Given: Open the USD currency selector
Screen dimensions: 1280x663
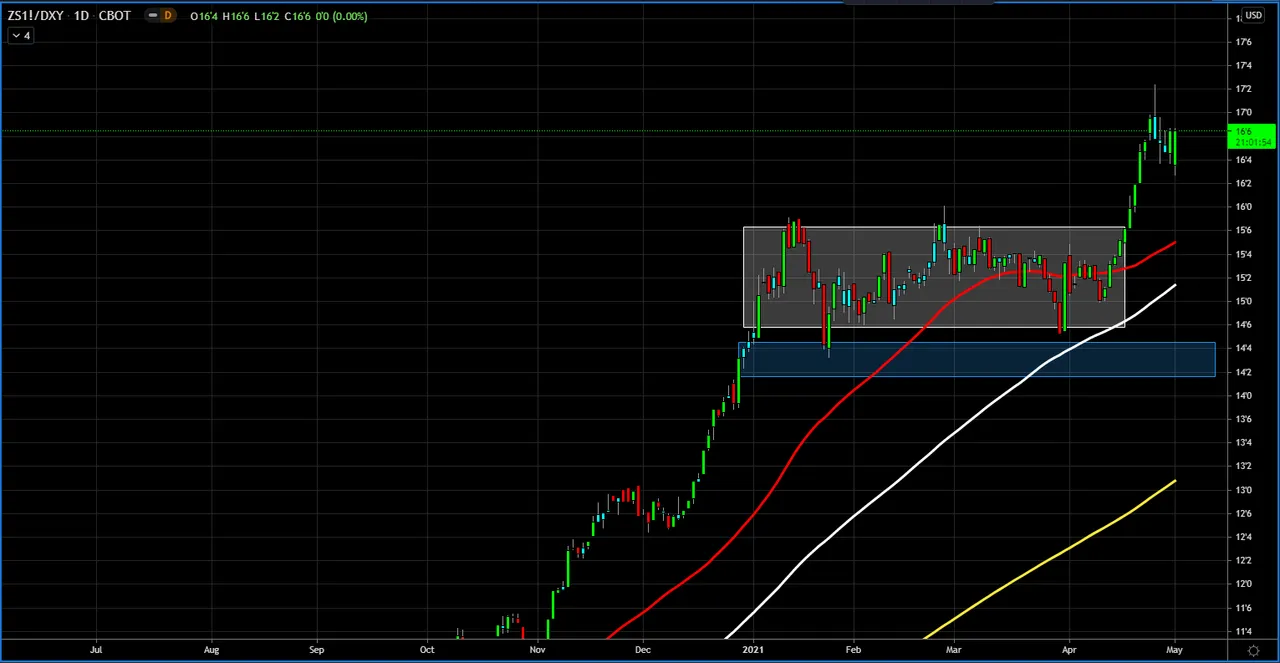Looking at the screenshot, I should coord(1253,16).
